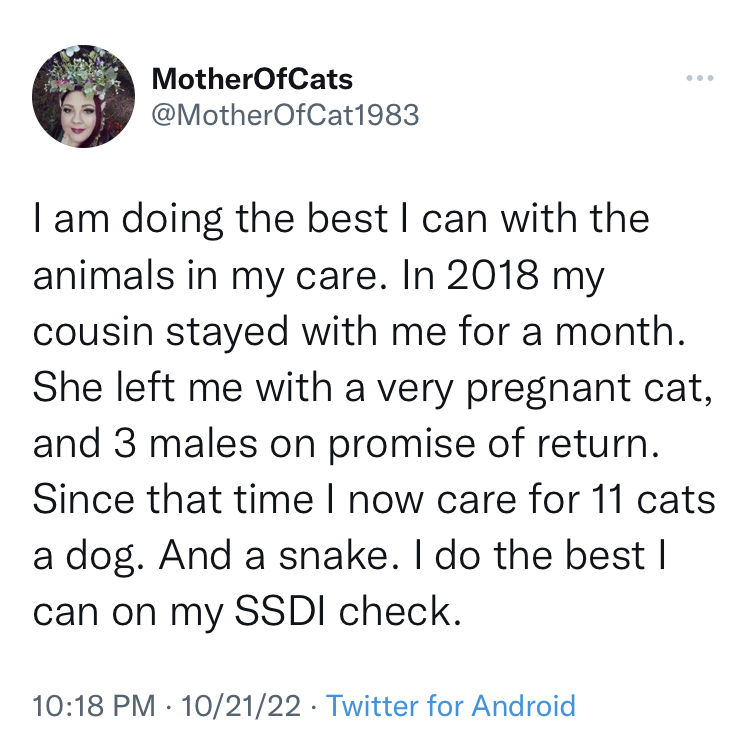
Task: Open the three-dot more options menu
Action: [699, 78]
